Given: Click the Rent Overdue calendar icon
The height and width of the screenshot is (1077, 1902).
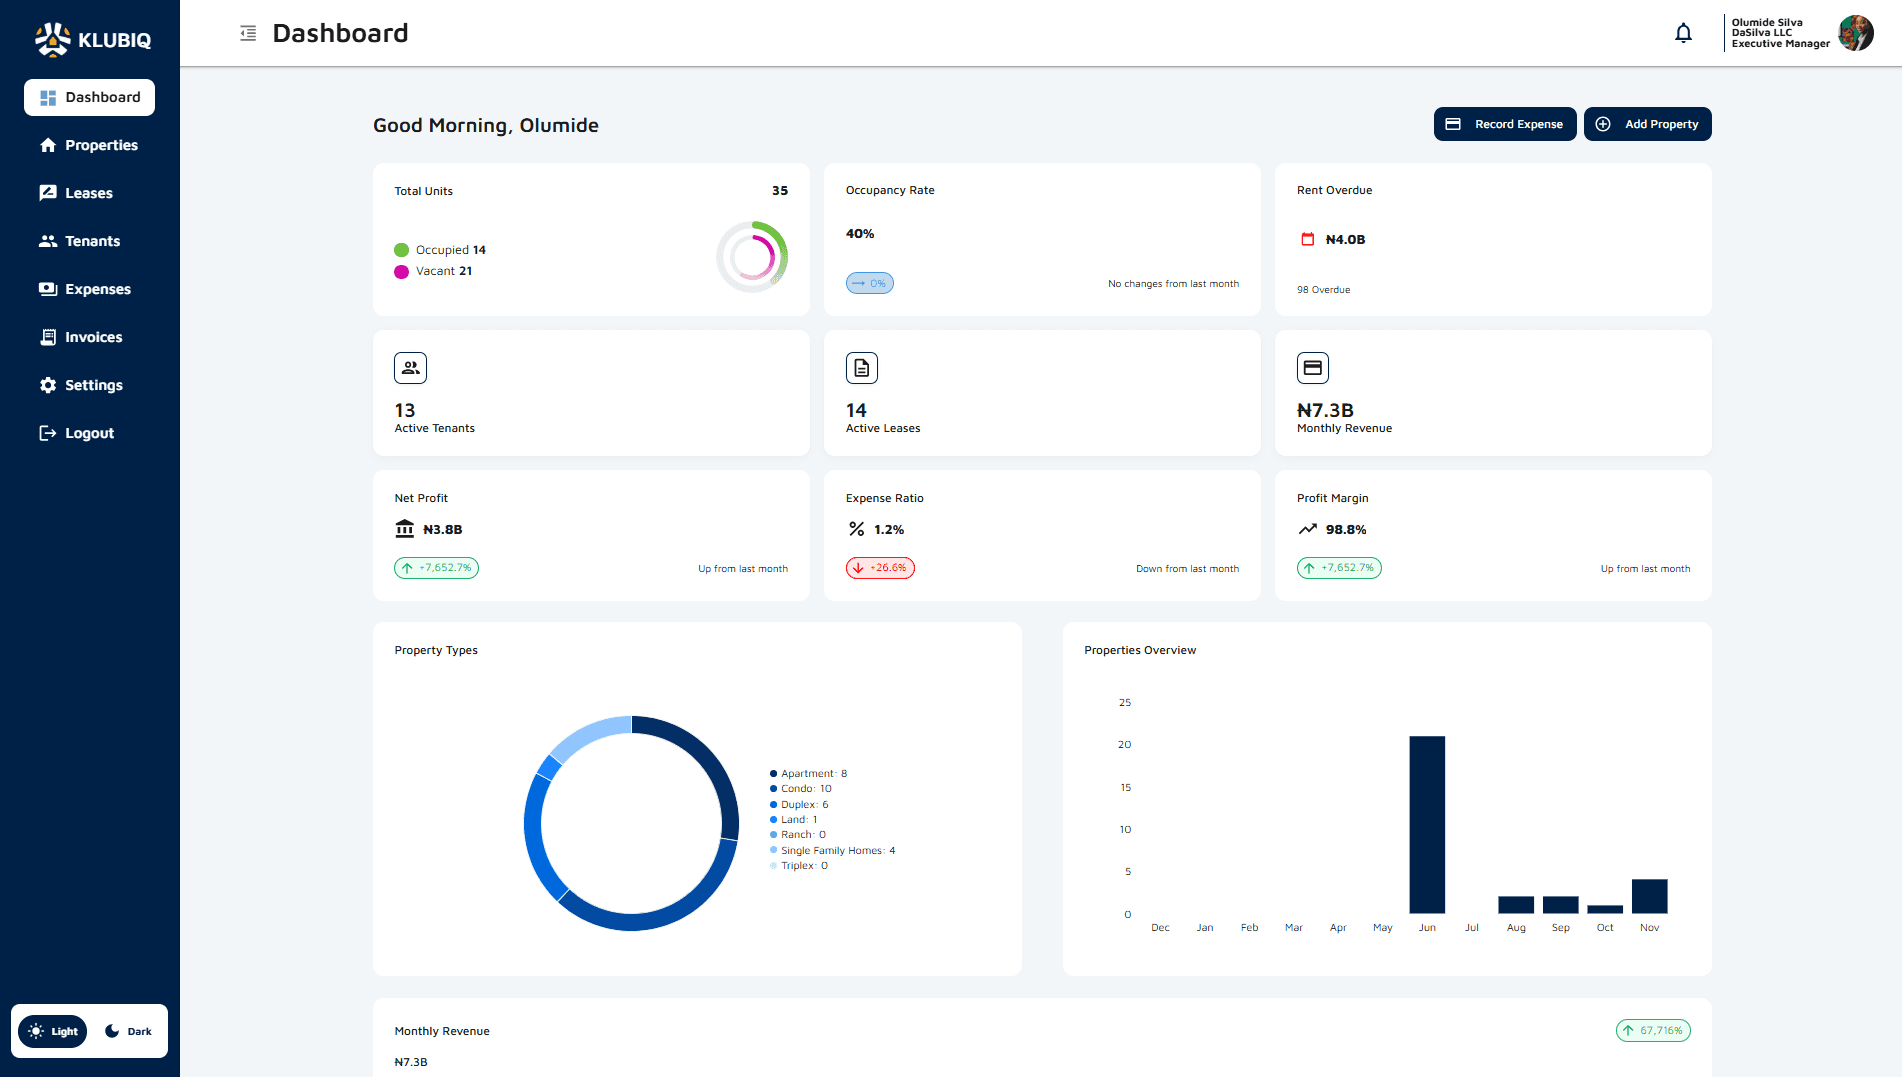Looking at the screenshot, I should pyautogui.click(x=1307, y=239).
